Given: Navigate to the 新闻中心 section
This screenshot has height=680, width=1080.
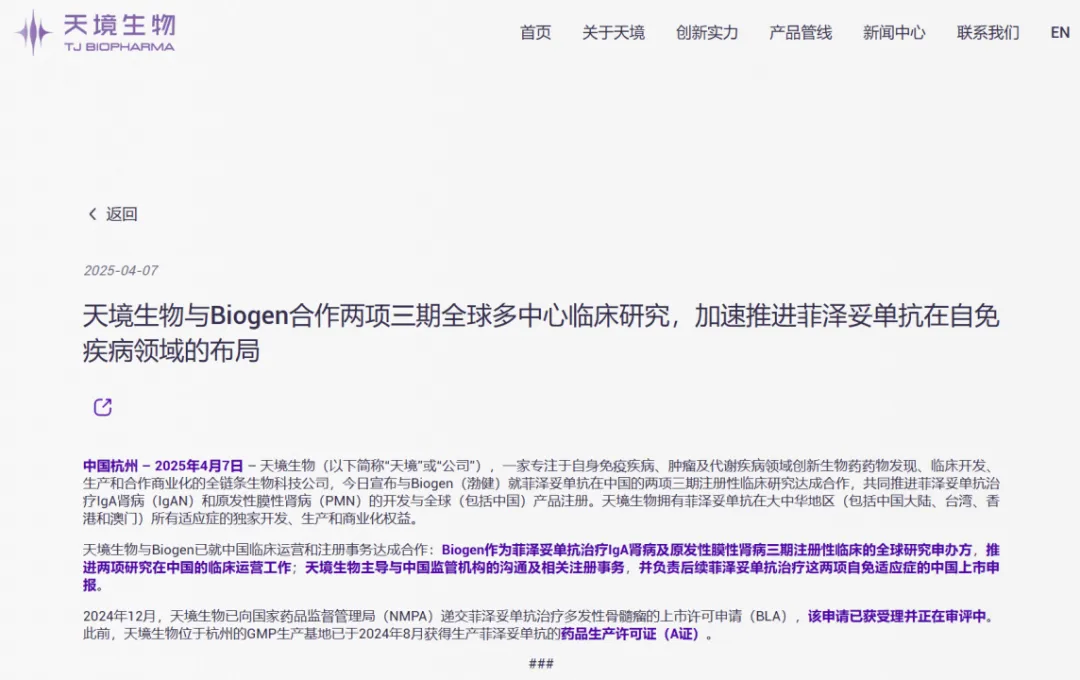Looking at the screenshot, I should [894, 32].
